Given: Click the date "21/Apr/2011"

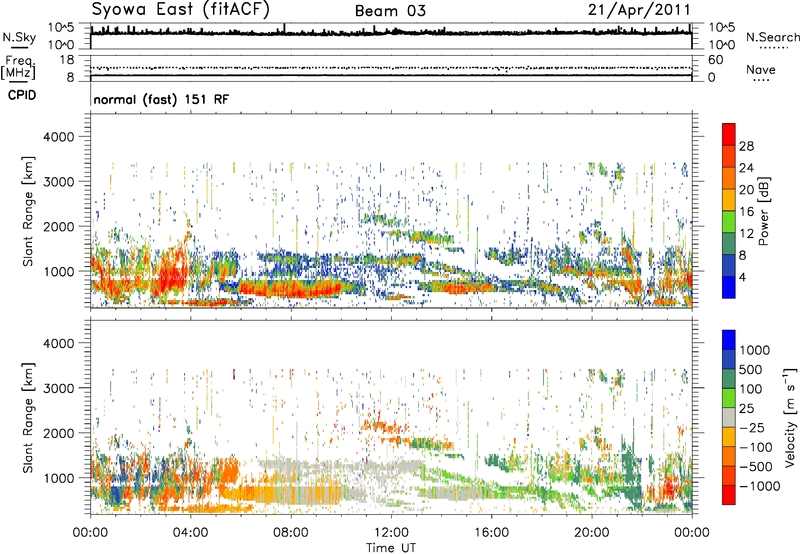Looking at the screenshot, I should pos(639,10).
